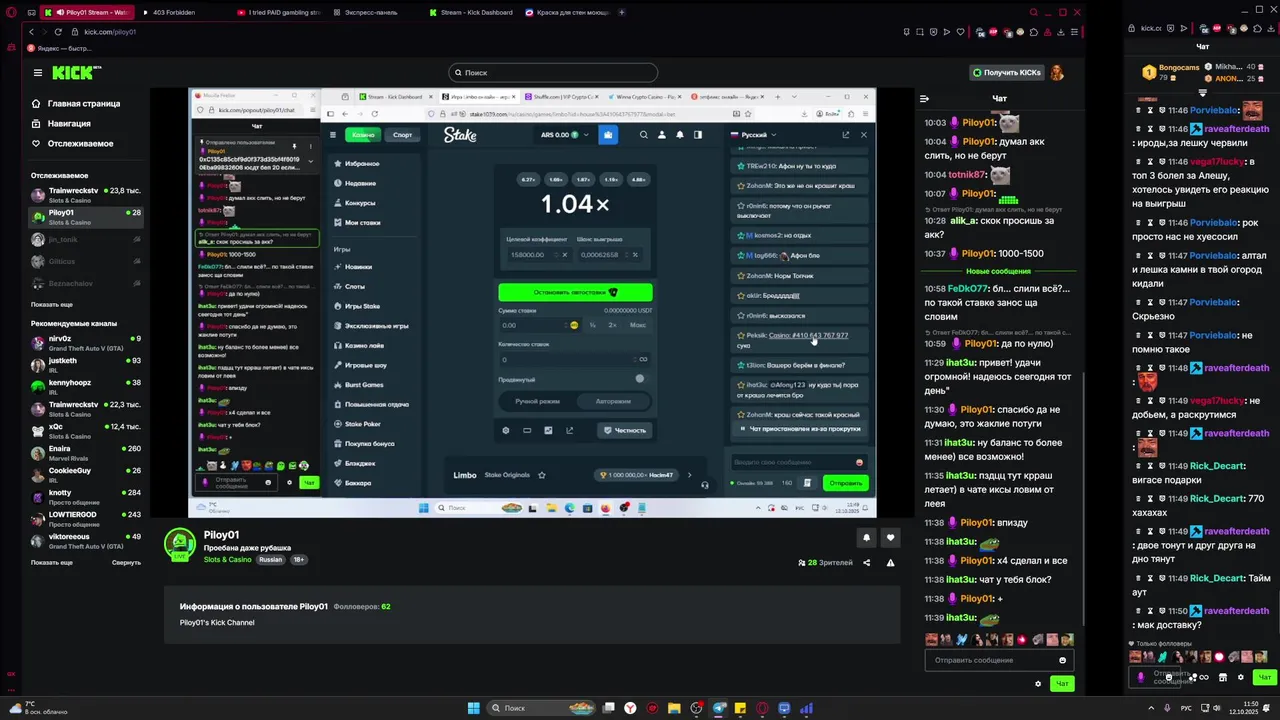Open popout chat settings gear
The width and height of the screenshot is (1280, 720).
tap(1241, 677)
